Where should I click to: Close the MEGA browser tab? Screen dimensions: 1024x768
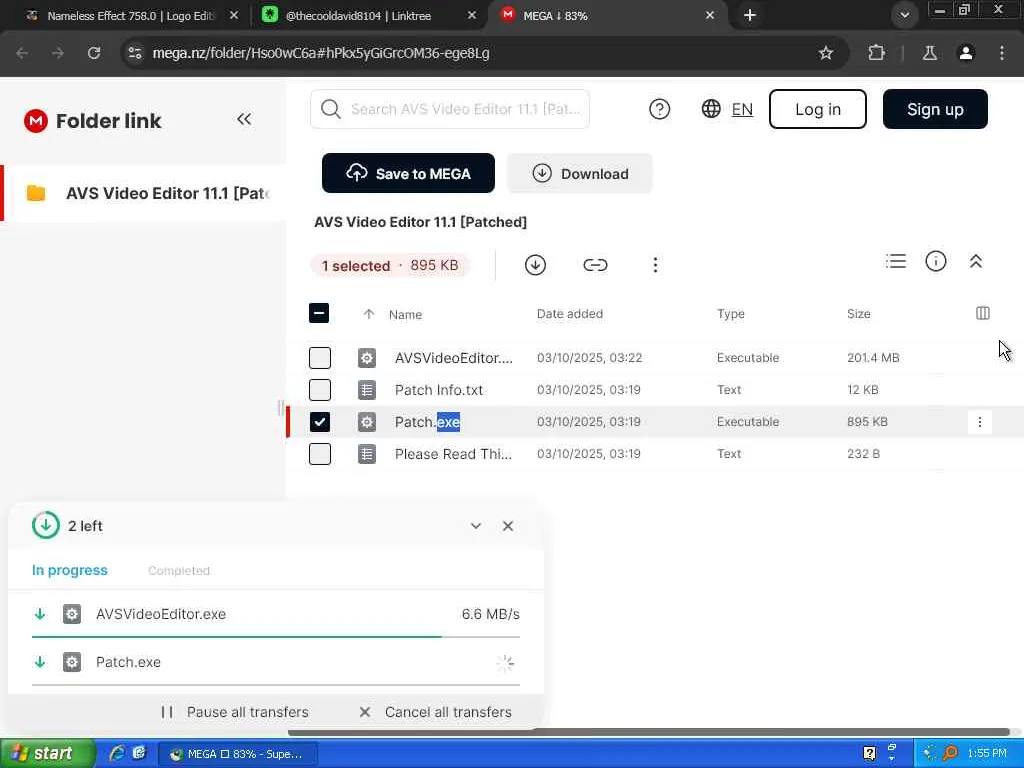pyautogui.click(x=710, y=15)
